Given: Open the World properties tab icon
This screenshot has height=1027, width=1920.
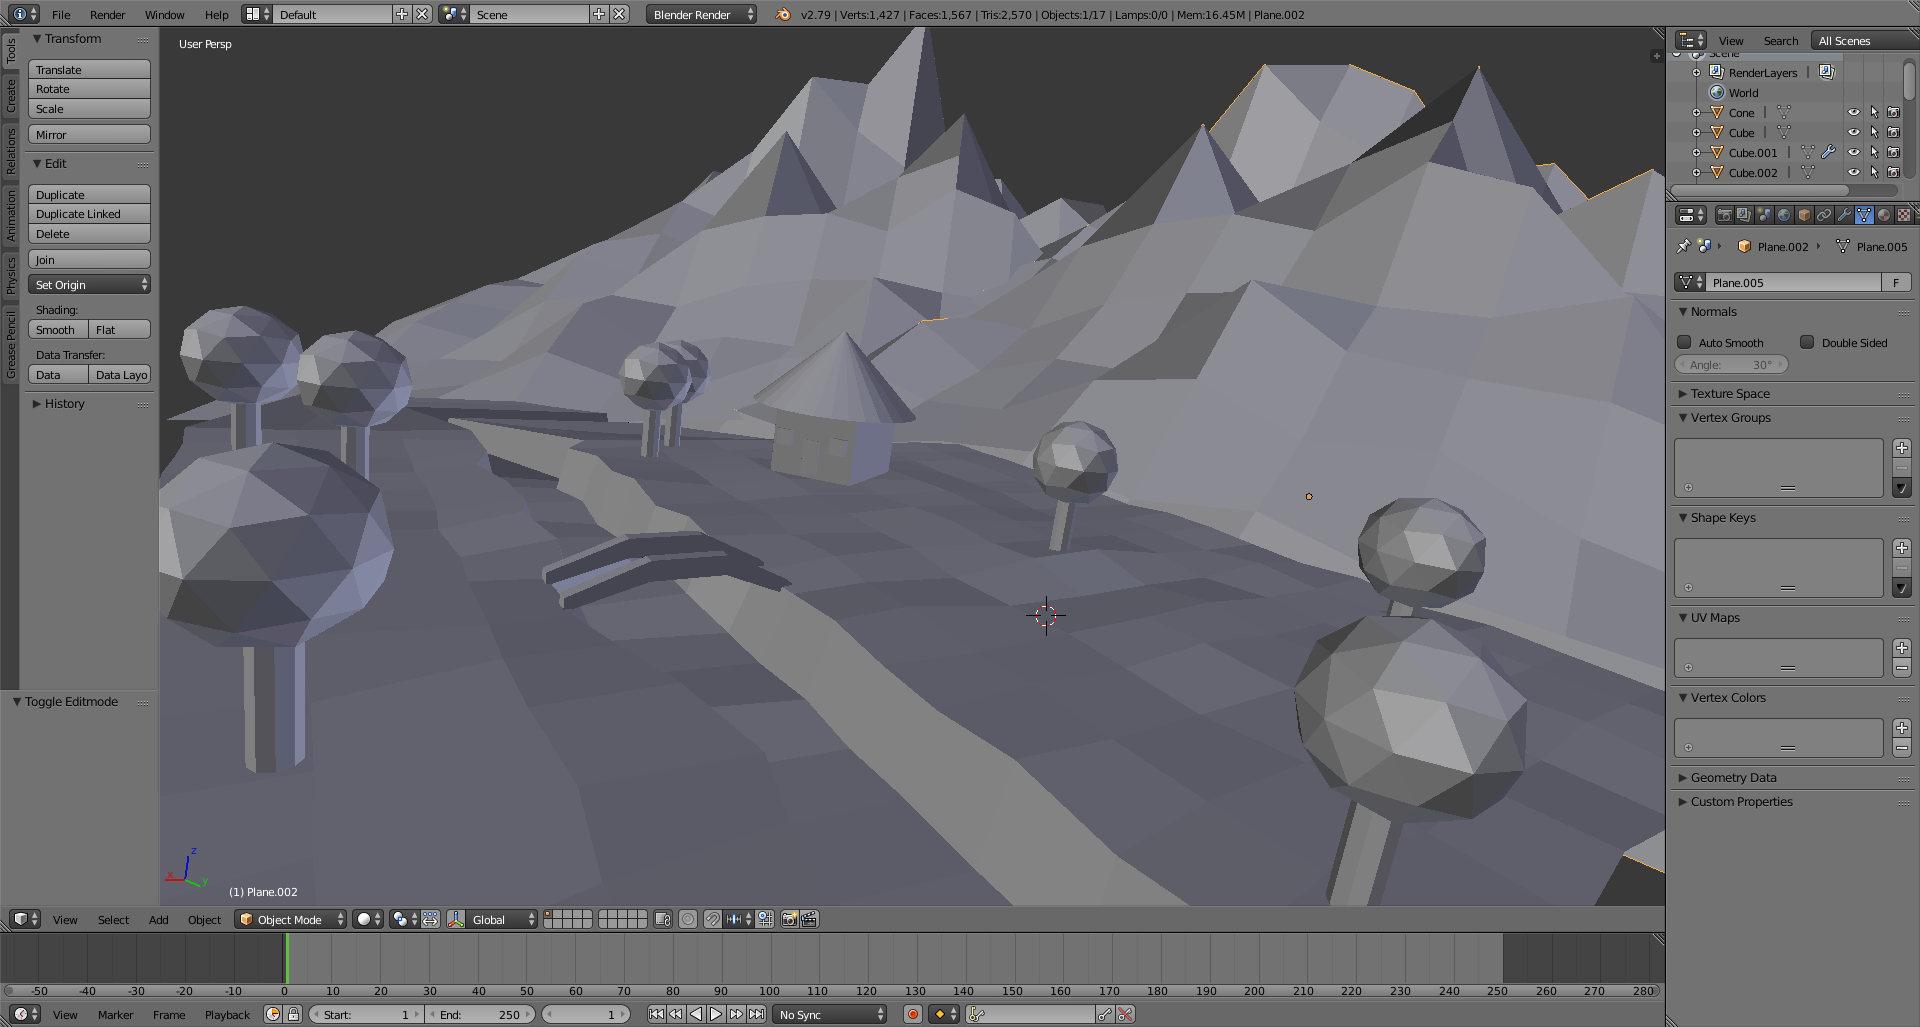Looking at the screenshot, I should coord(1784,215).
